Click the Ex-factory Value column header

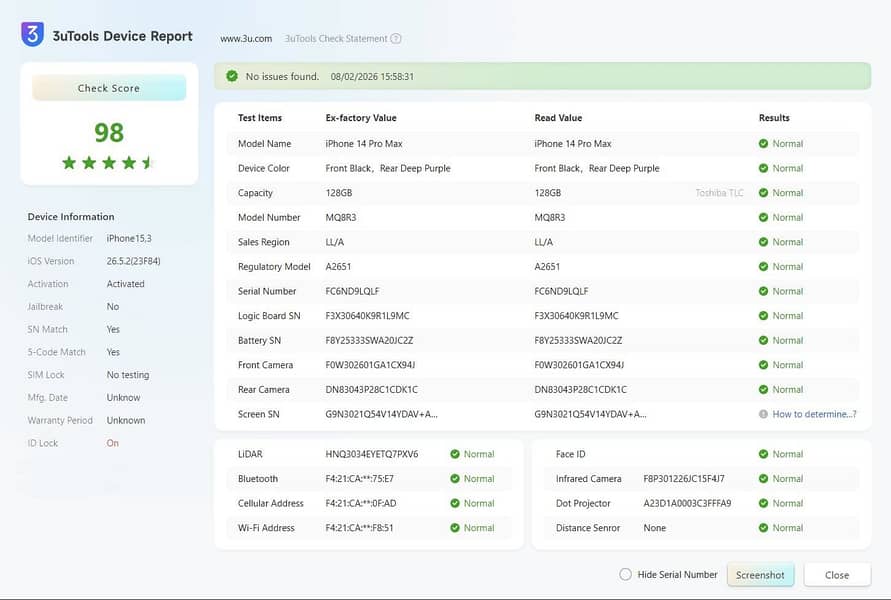[361, 118]
